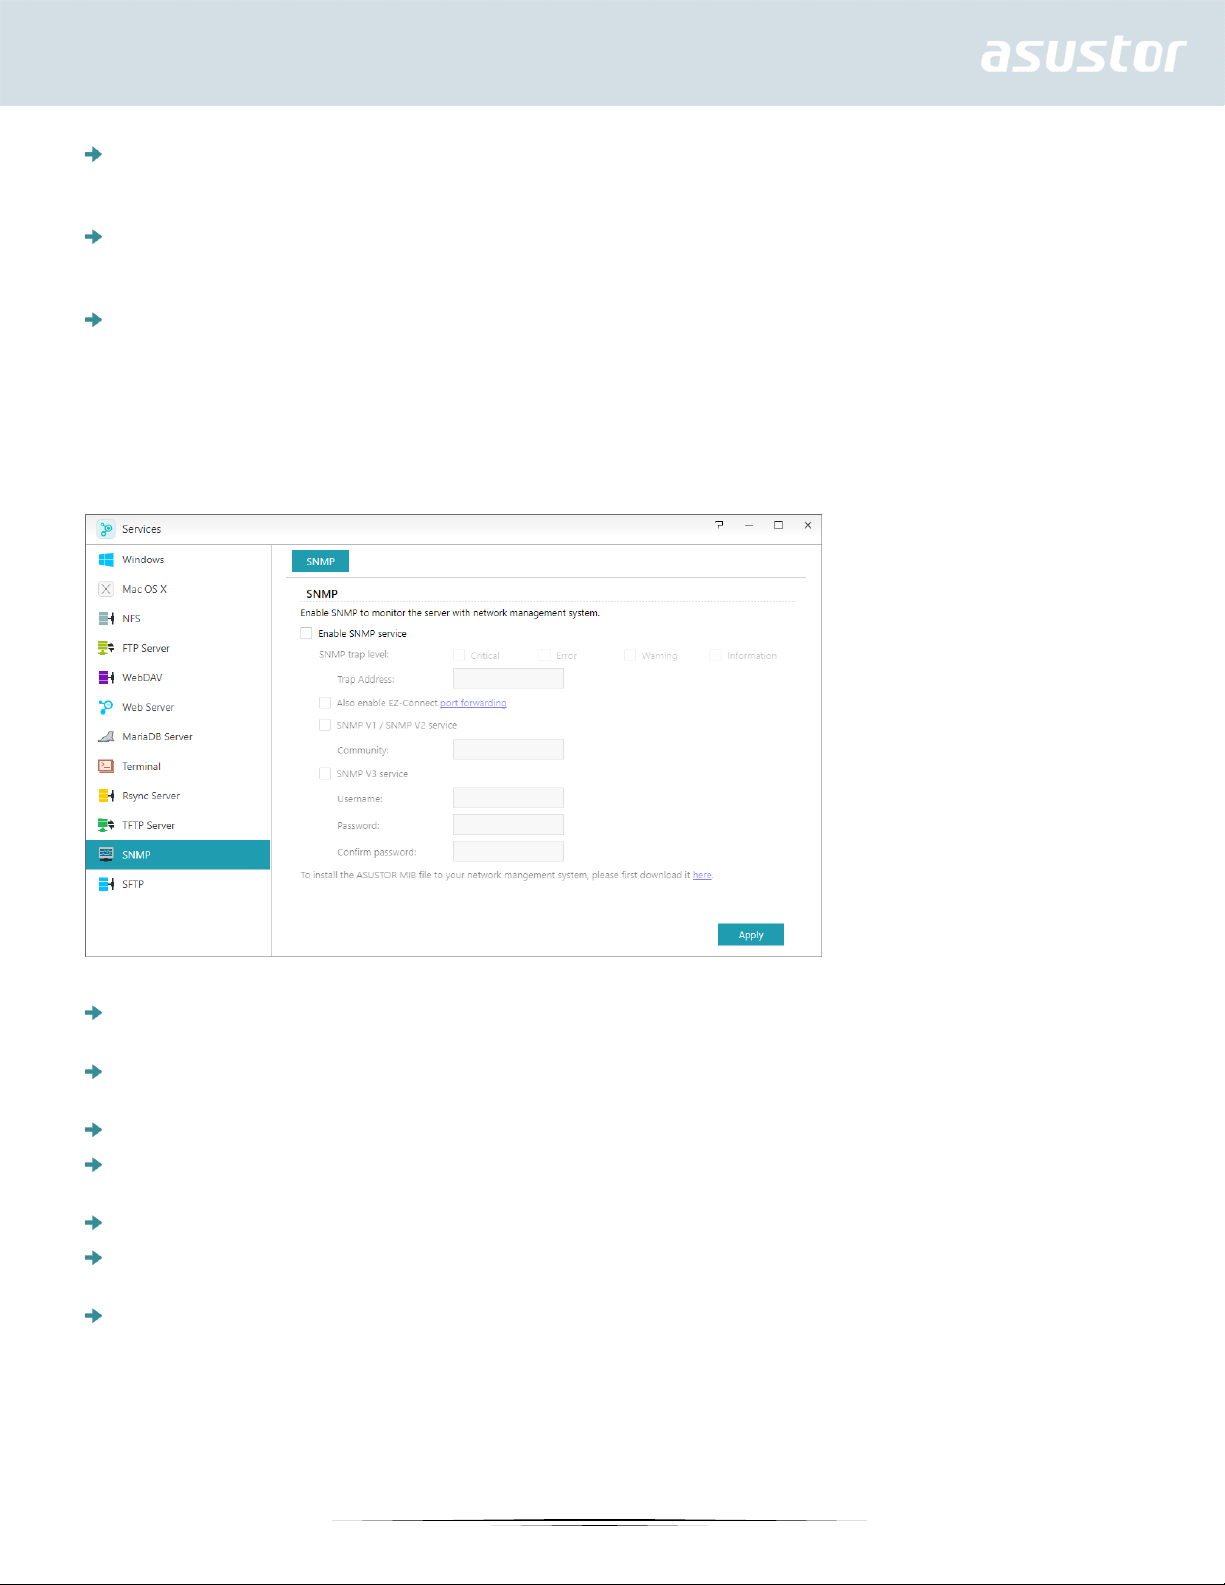The image size is (1225, 1585).
Task: Open the SFTP service icon
Action: click(106, 884)
